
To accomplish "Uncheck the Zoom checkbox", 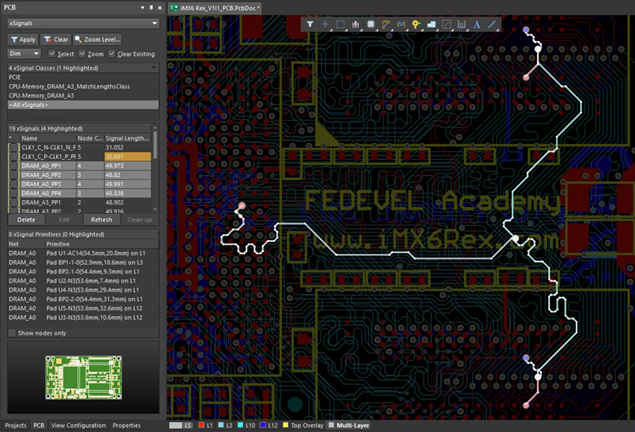I will (x=81, y=53).
